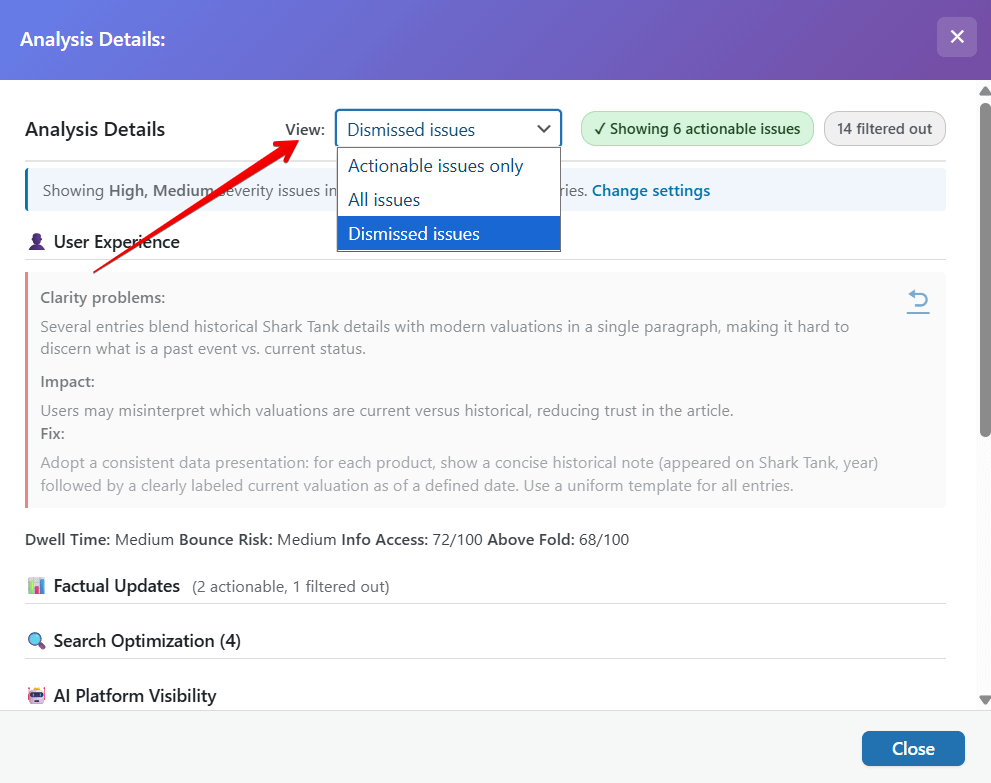Click the User Experience section icon

[x=37, y=241]
